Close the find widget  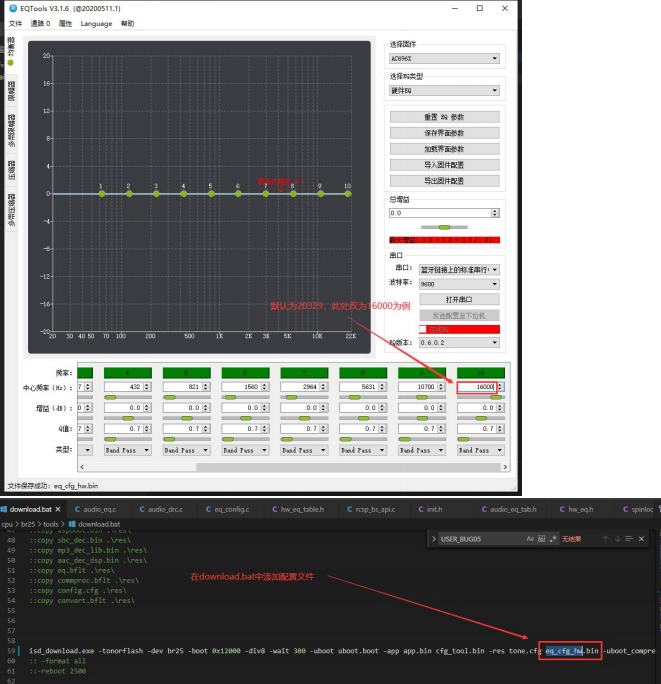coord(641,539)
